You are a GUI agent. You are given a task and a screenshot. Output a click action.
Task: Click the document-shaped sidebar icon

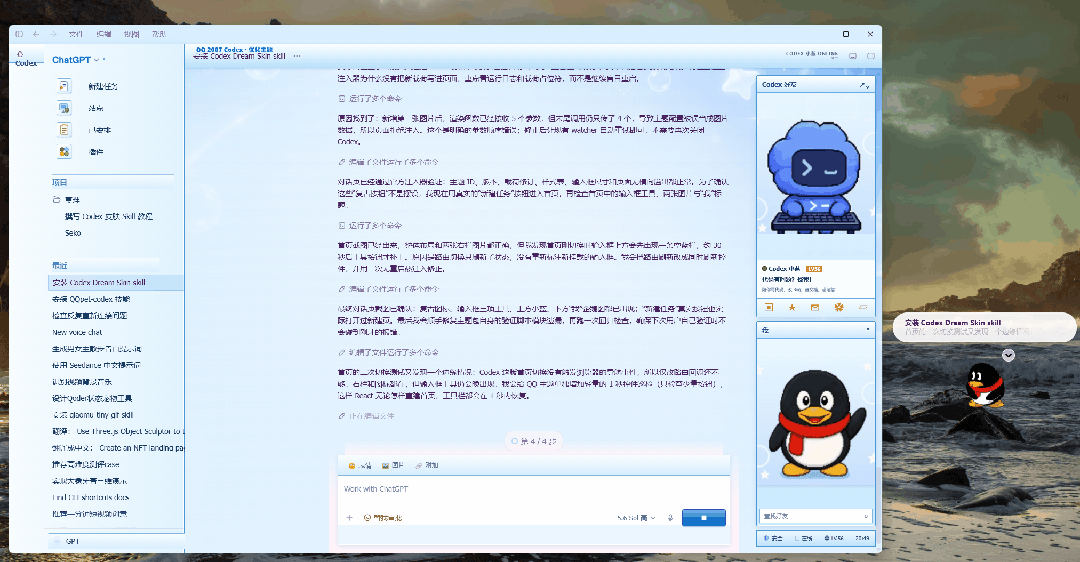(x=64, y=129)
